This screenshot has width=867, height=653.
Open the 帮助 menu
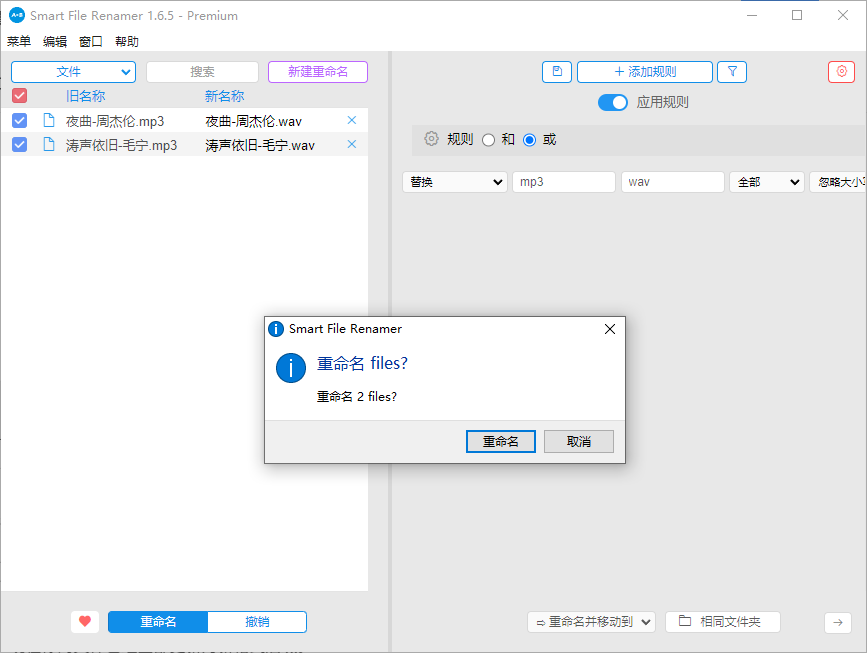coord(127,41)
